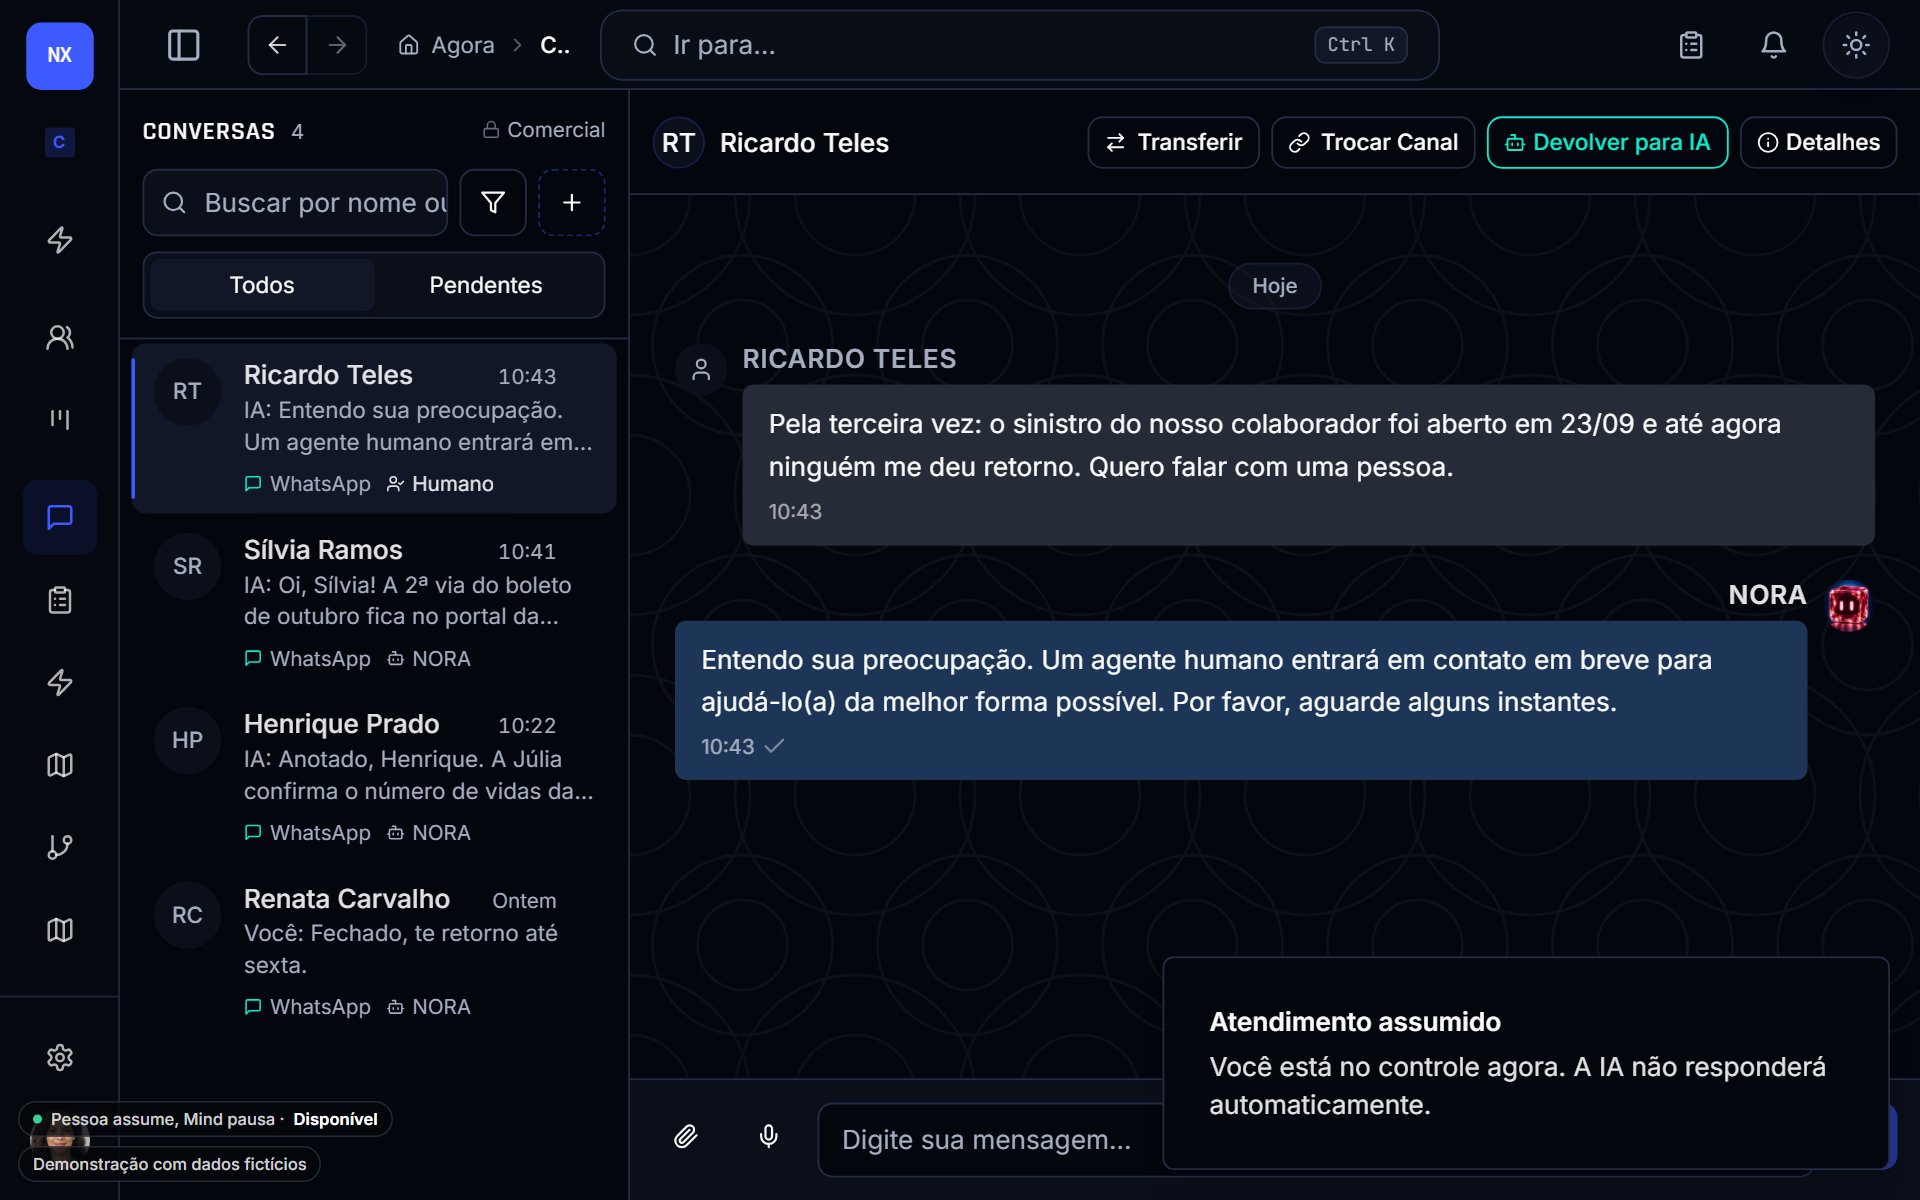Open the kanban columns sidebar icon
The image size is (1920, 1200).
coord(59,418)
